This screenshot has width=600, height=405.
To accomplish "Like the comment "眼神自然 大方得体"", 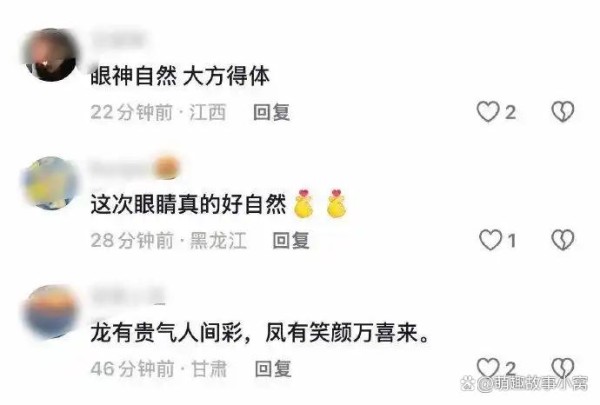I will [x=488, y=112].
